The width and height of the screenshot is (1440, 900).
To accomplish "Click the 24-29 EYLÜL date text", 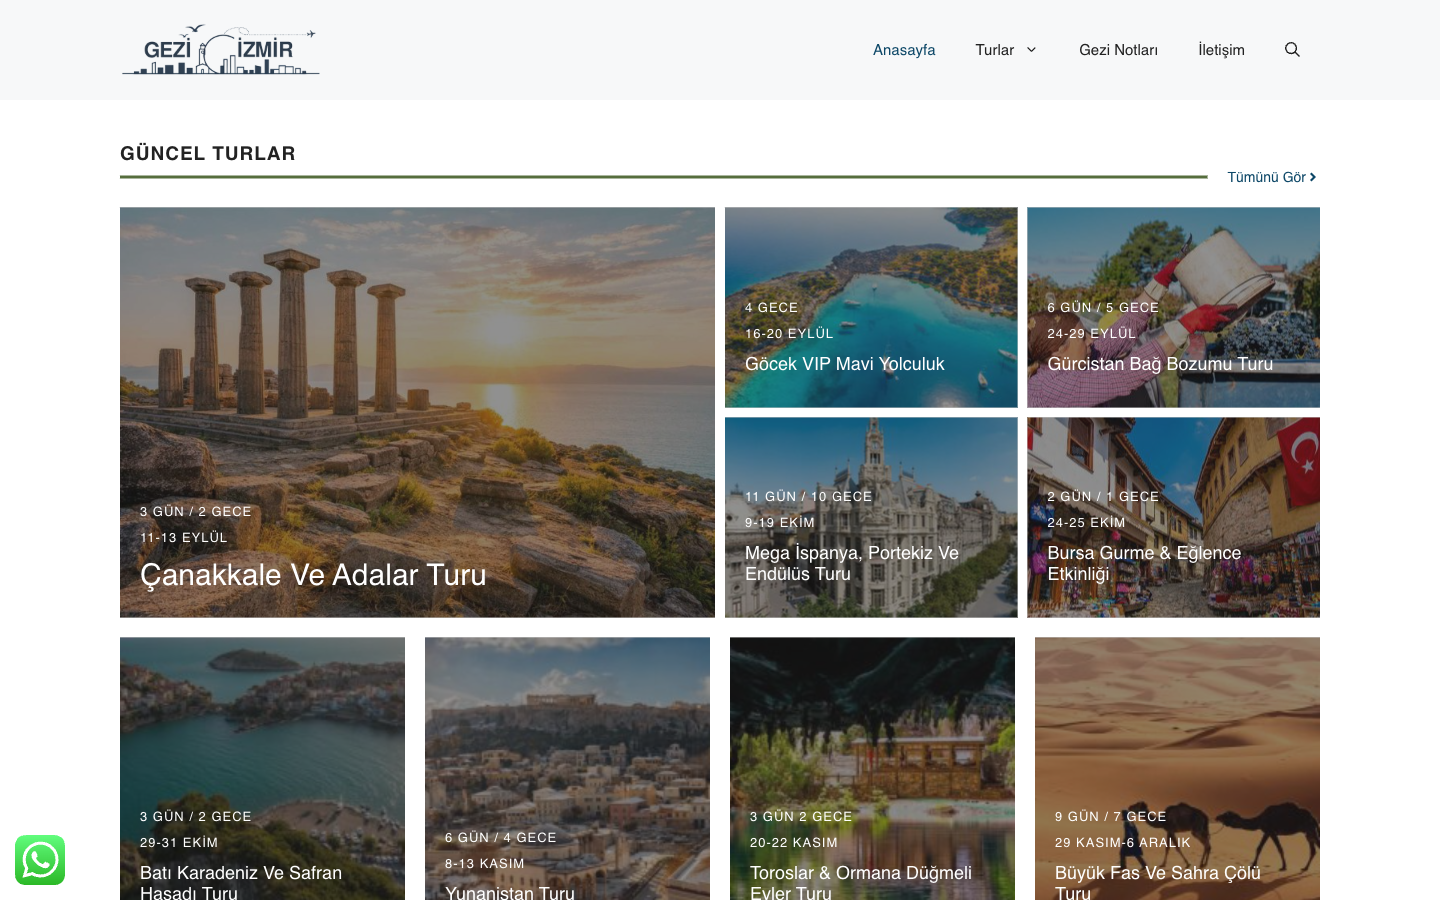I will pos(1092,333).
